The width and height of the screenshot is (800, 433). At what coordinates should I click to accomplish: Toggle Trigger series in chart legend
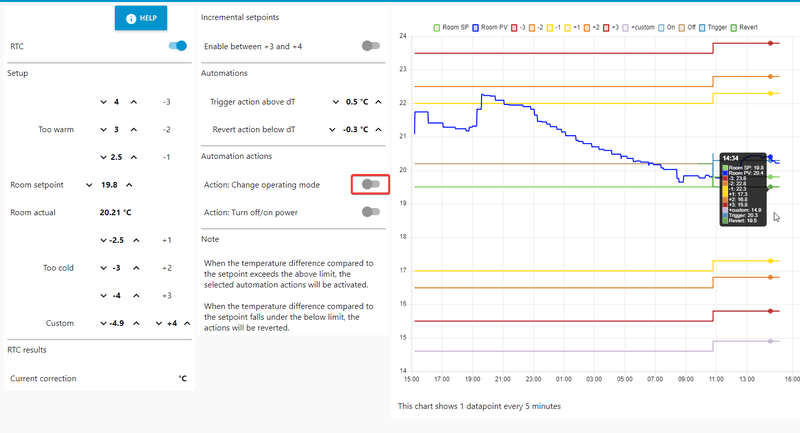pyautogui.click(x=716, y=26)
